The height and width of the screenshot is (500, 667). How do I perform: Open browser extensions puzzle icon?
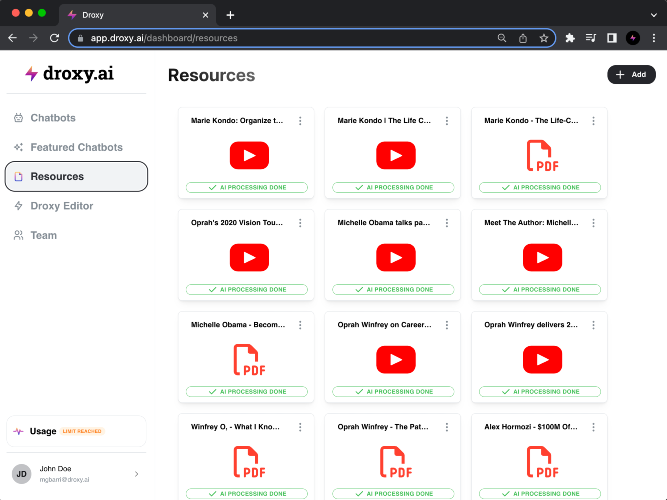[x=570, y=38]
